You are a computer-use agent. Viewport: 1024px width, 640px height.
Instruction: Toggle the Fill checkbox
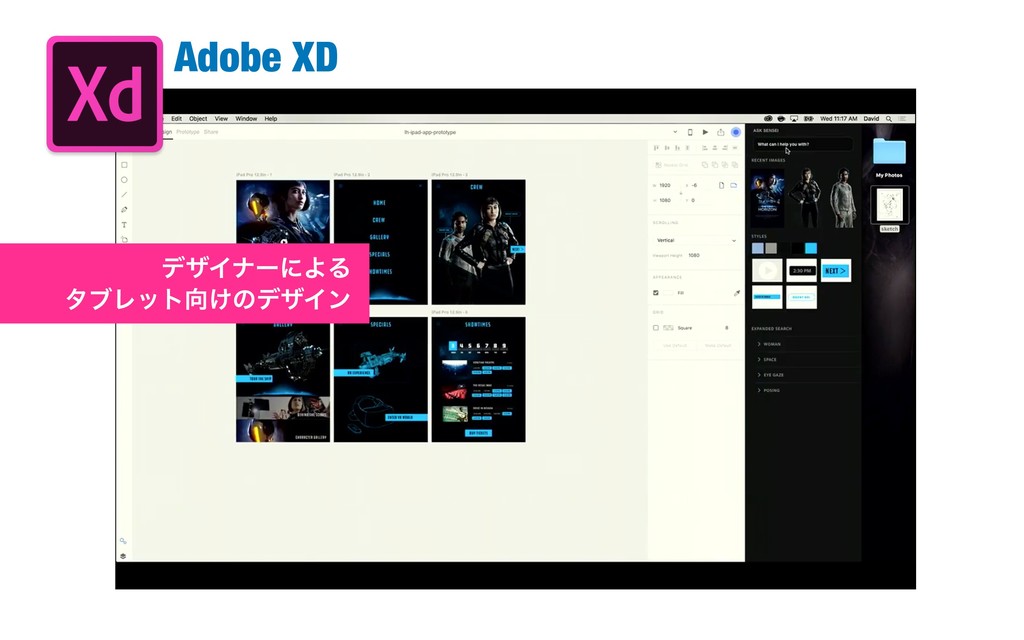tap(656, 293)
